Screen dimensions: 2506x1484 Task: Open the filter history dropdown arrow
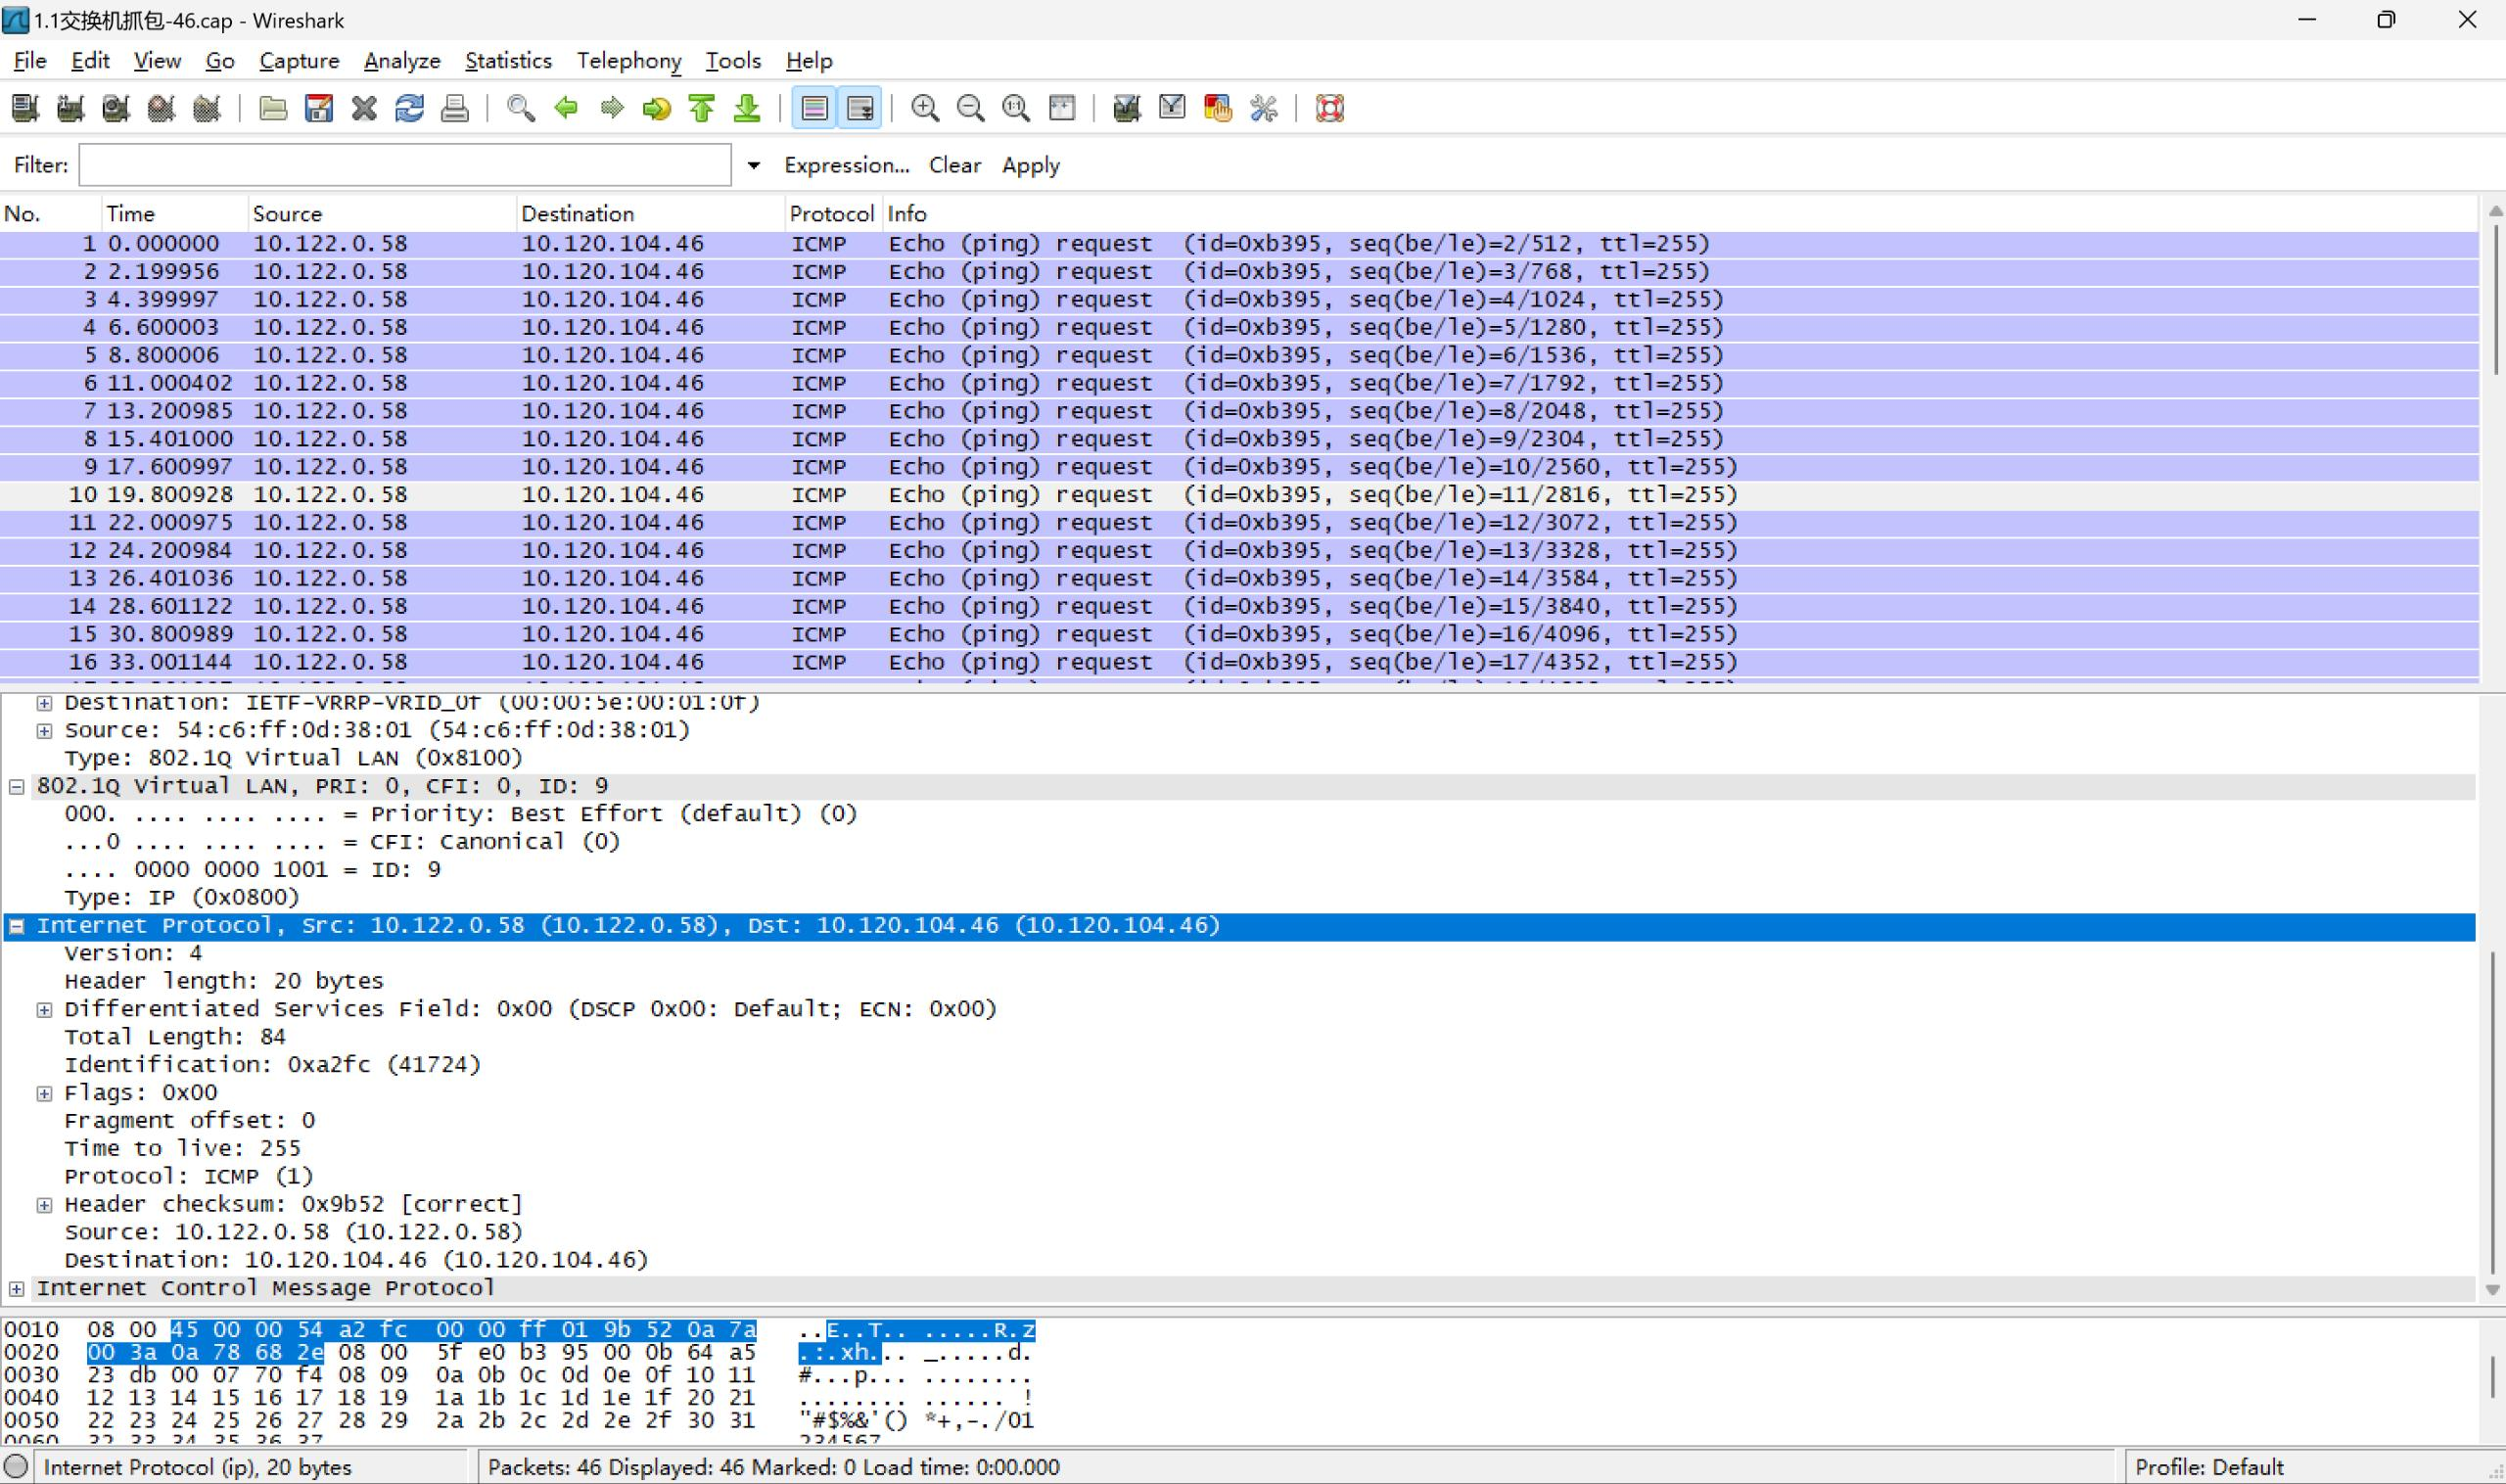click(753, 166)
